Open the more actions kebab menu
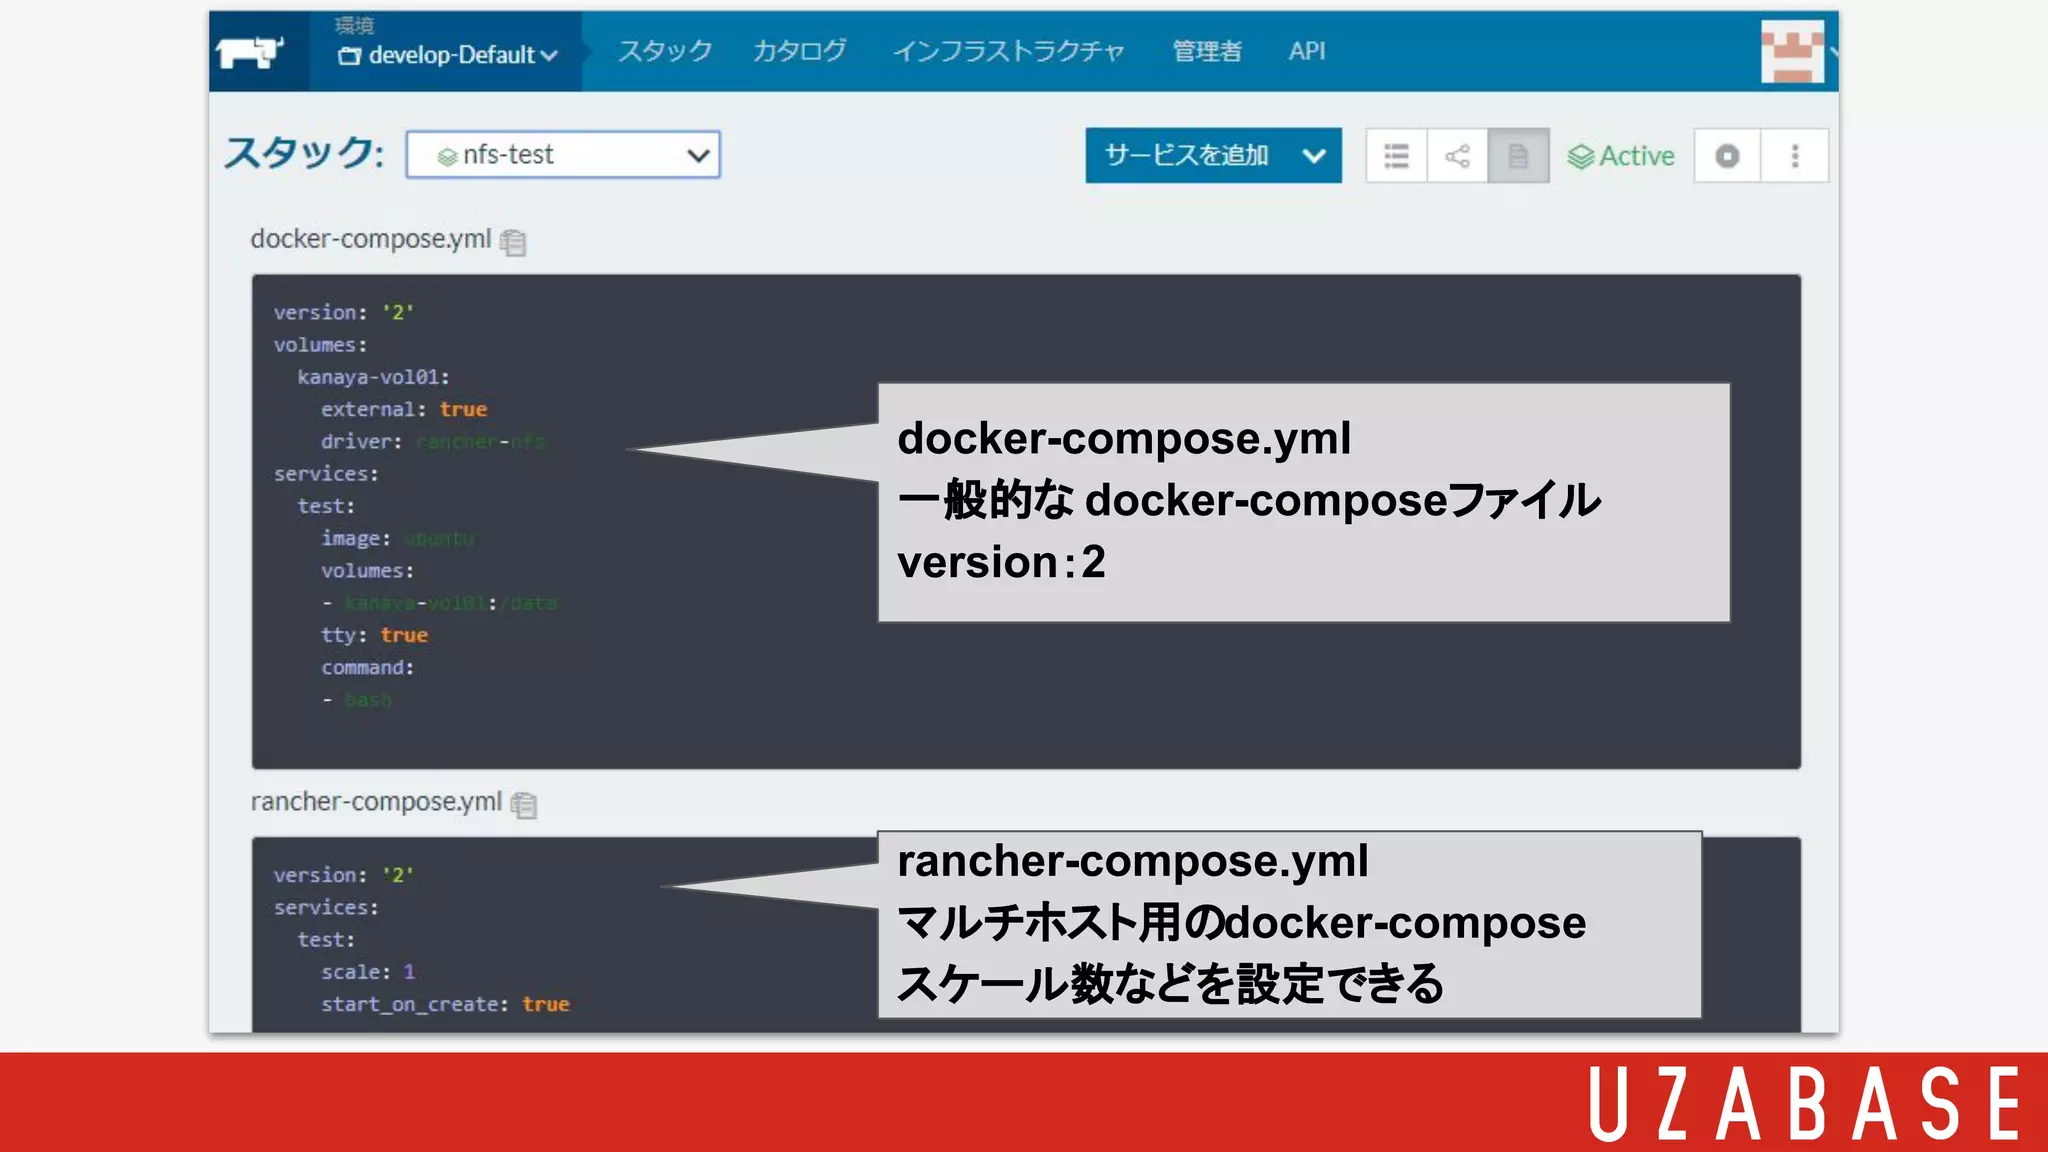Viewport: 2048px width, 1152px height. pos(1795,156)
